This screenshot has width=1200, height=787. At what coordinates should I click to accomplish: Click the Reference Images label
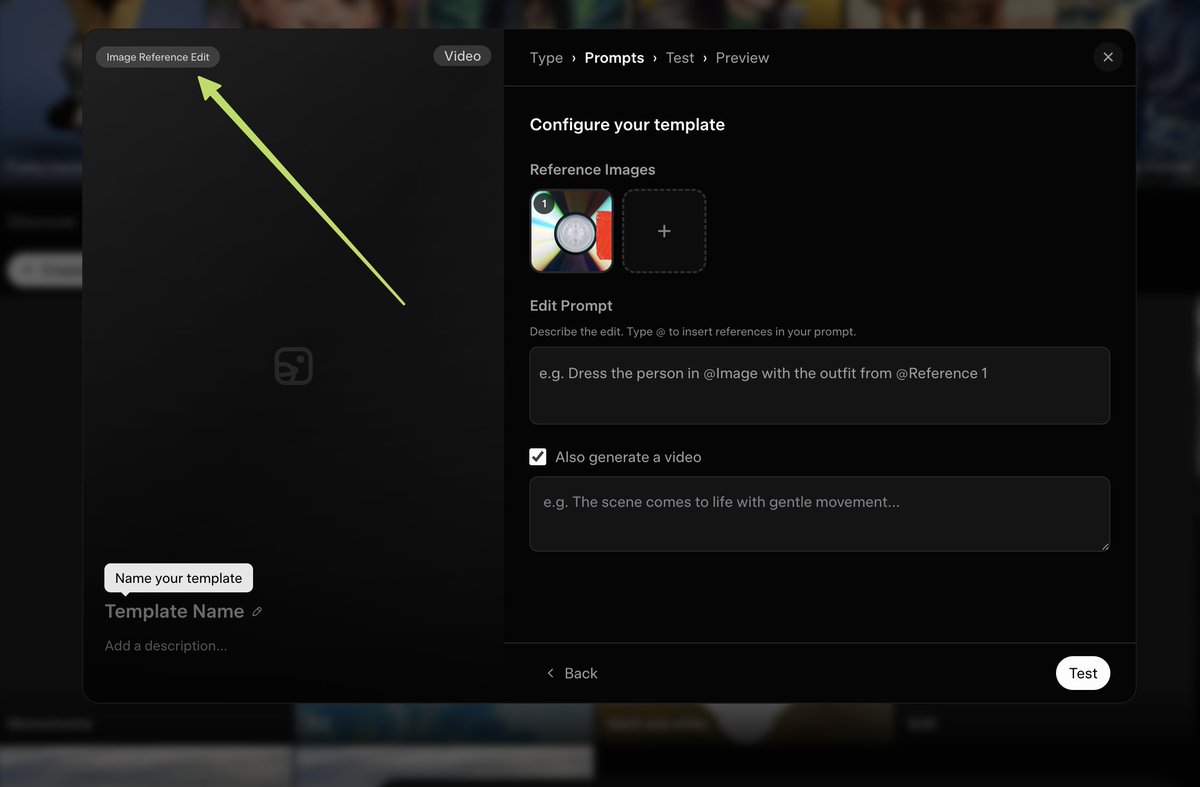click(x=592, y=170)
